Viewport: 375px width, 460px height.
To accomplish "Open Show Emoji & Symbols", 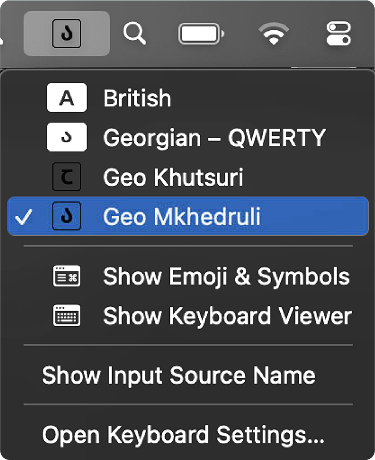I will click(x=188, y=276).
